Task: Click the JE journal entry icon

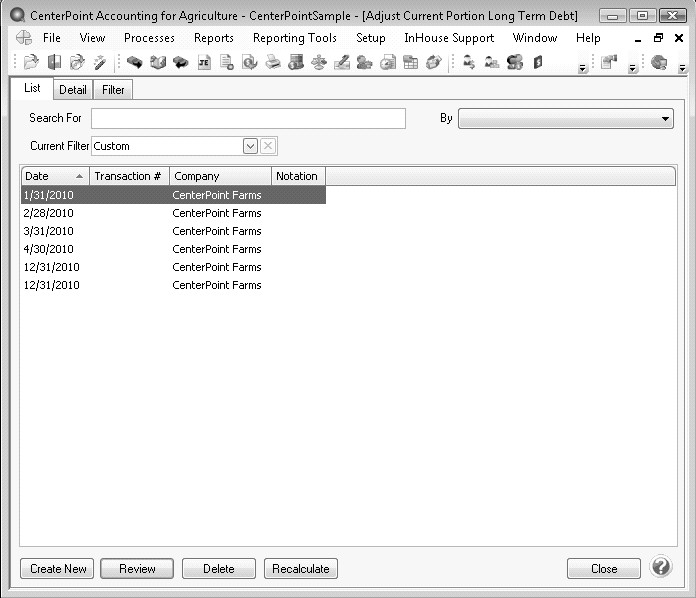Action: pos(204,62)
